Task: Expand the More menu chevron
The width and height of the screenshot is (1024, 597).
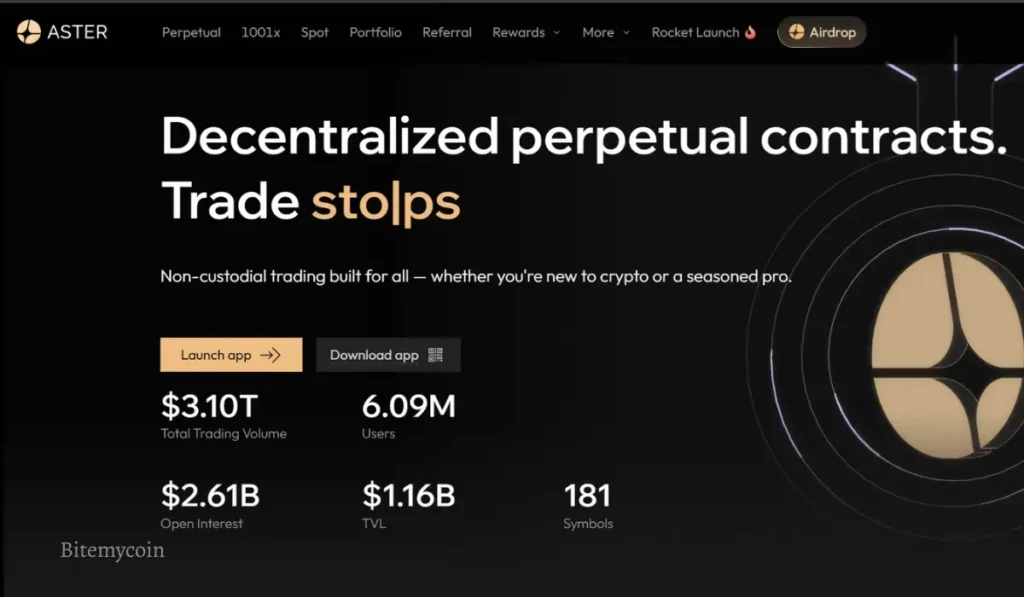Action: 627,32
